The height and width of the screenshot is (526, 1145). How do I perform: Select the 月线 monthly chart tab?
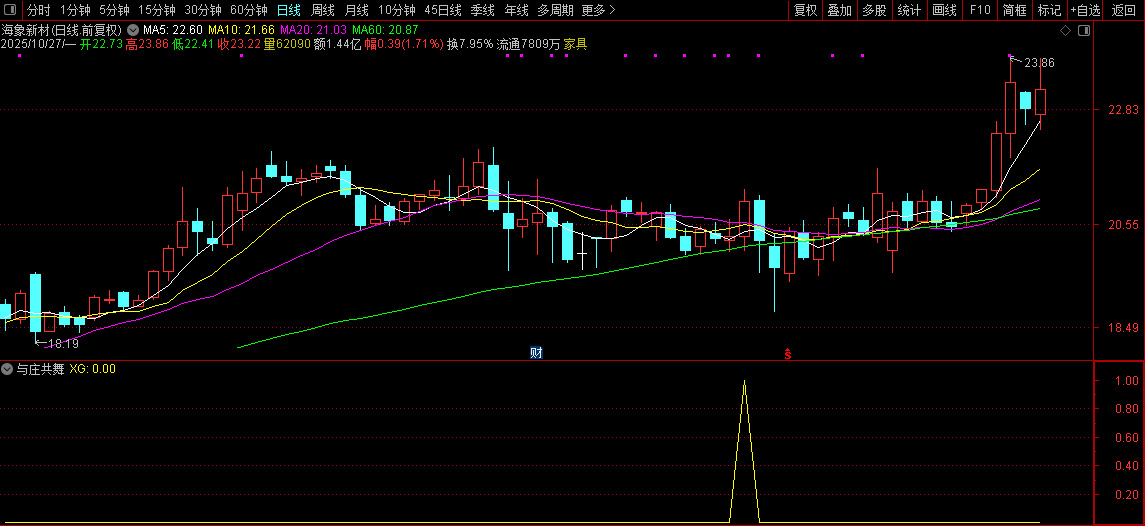(x=356, y=10)
